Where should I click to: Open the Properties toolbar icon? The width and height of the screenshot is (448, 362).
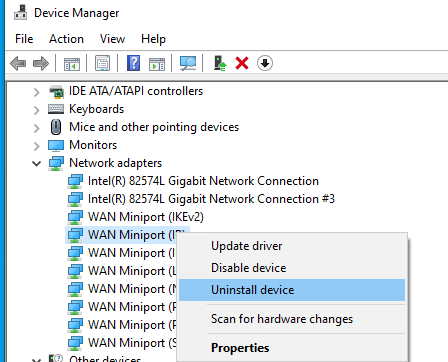tap(102, 63)
